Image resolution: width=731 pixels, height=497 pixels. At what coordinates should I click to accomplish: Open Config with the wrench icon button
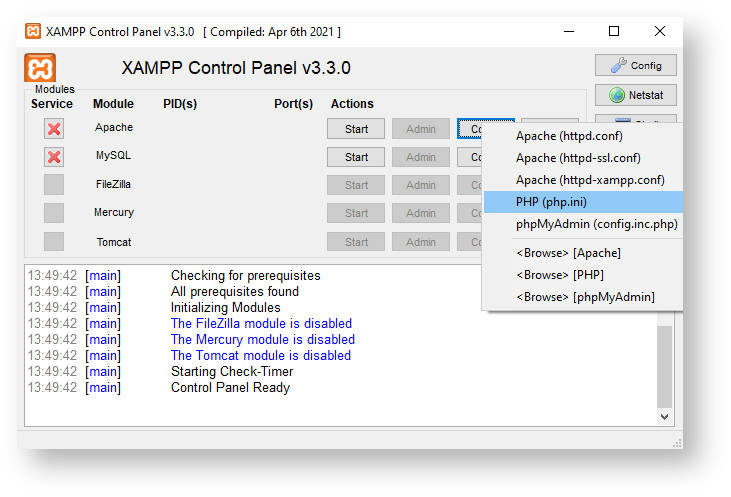pos(636,65)
